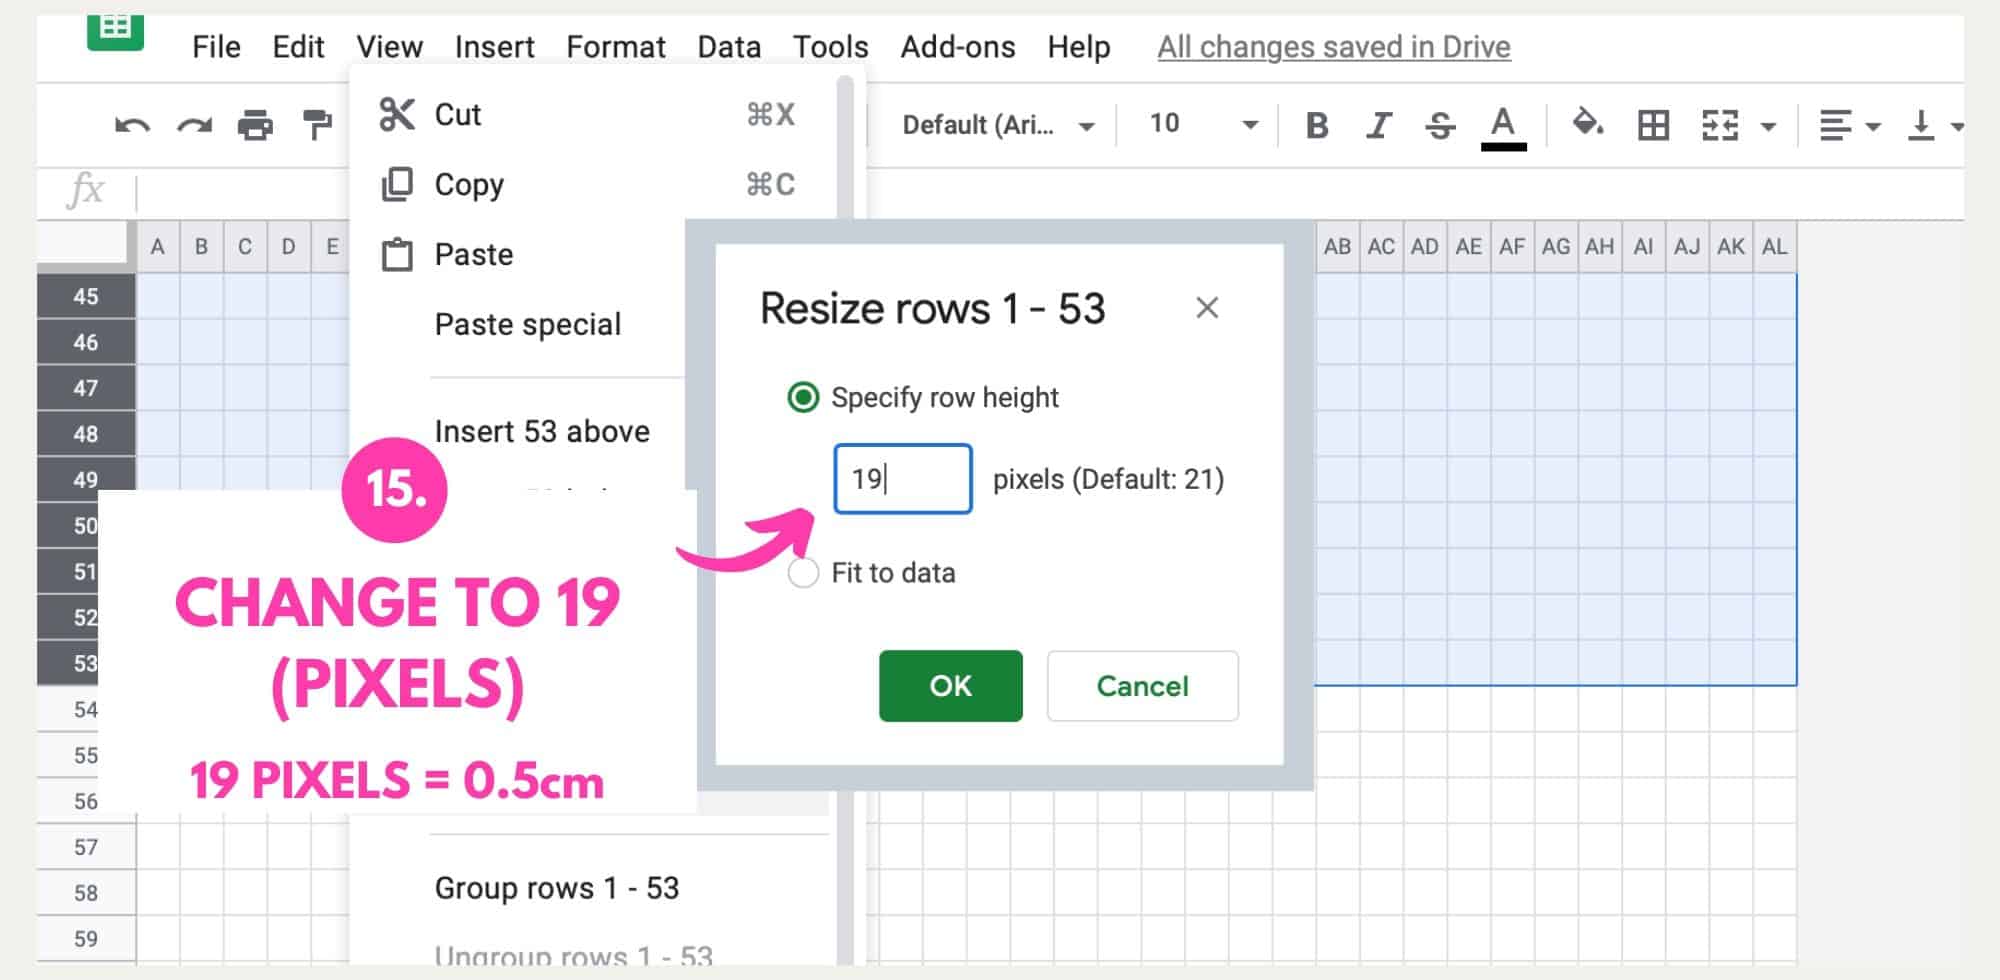Confirm resize by clicking OK
This screenshot has height=980, width=2000.
pyautogui.click(x=949, y=686)
